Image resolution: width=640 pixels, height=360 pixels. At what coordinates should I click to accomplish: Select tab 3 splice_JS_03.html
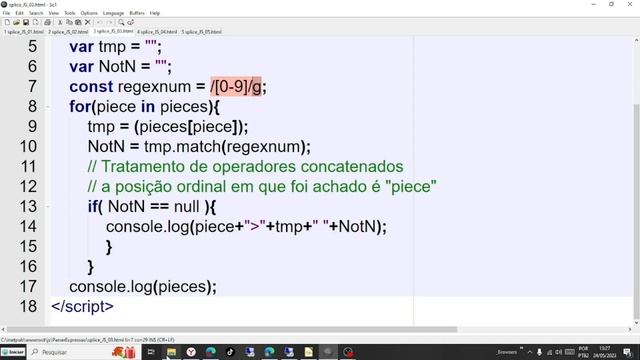113,31
